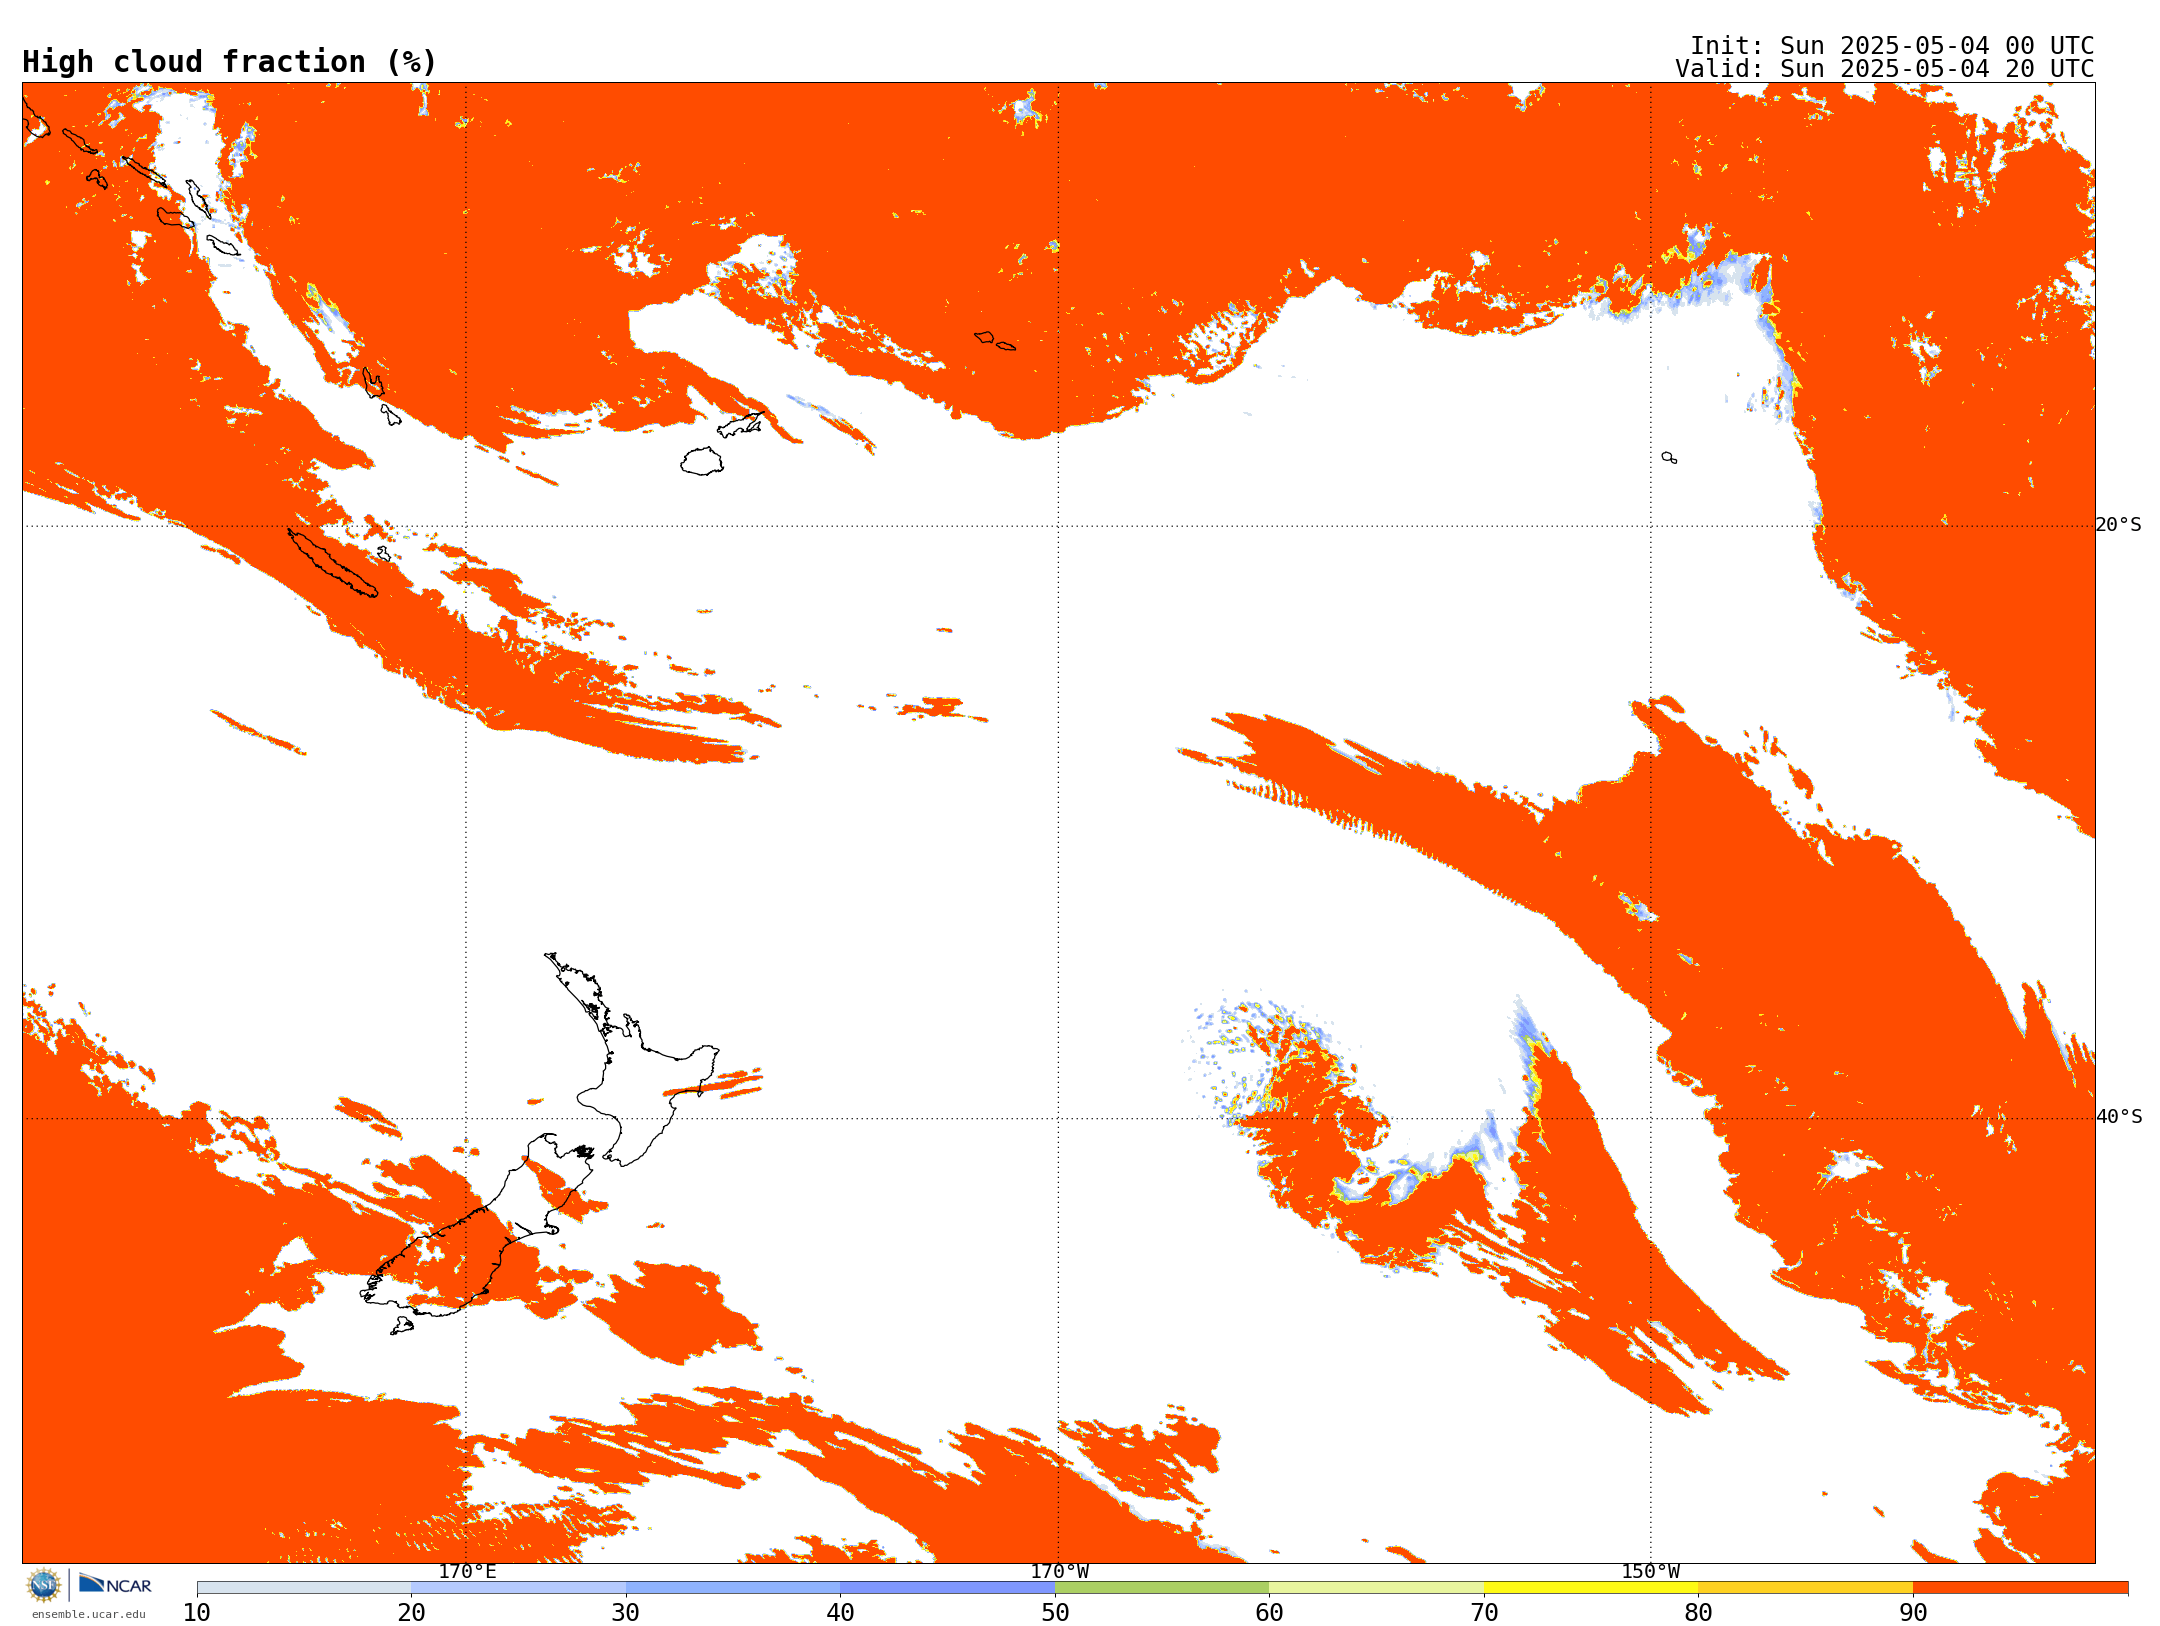Click the colorbar tick label 40
2160x1626 pixels.
click(x=840, y=1613)
